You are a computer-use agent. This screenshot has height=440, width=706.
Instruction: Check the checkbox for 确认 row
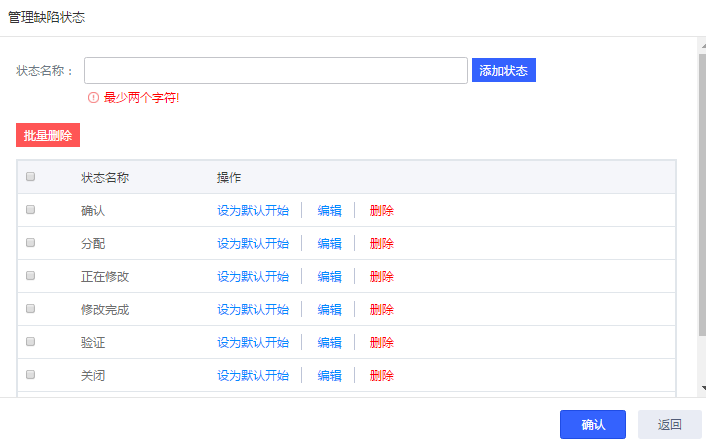click(30, 210)
